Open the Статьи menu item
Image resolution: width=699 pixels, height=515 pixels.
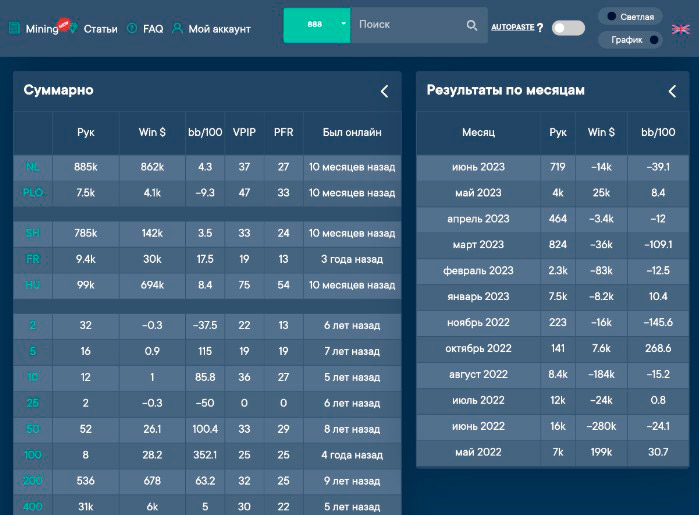click(100, 29)
